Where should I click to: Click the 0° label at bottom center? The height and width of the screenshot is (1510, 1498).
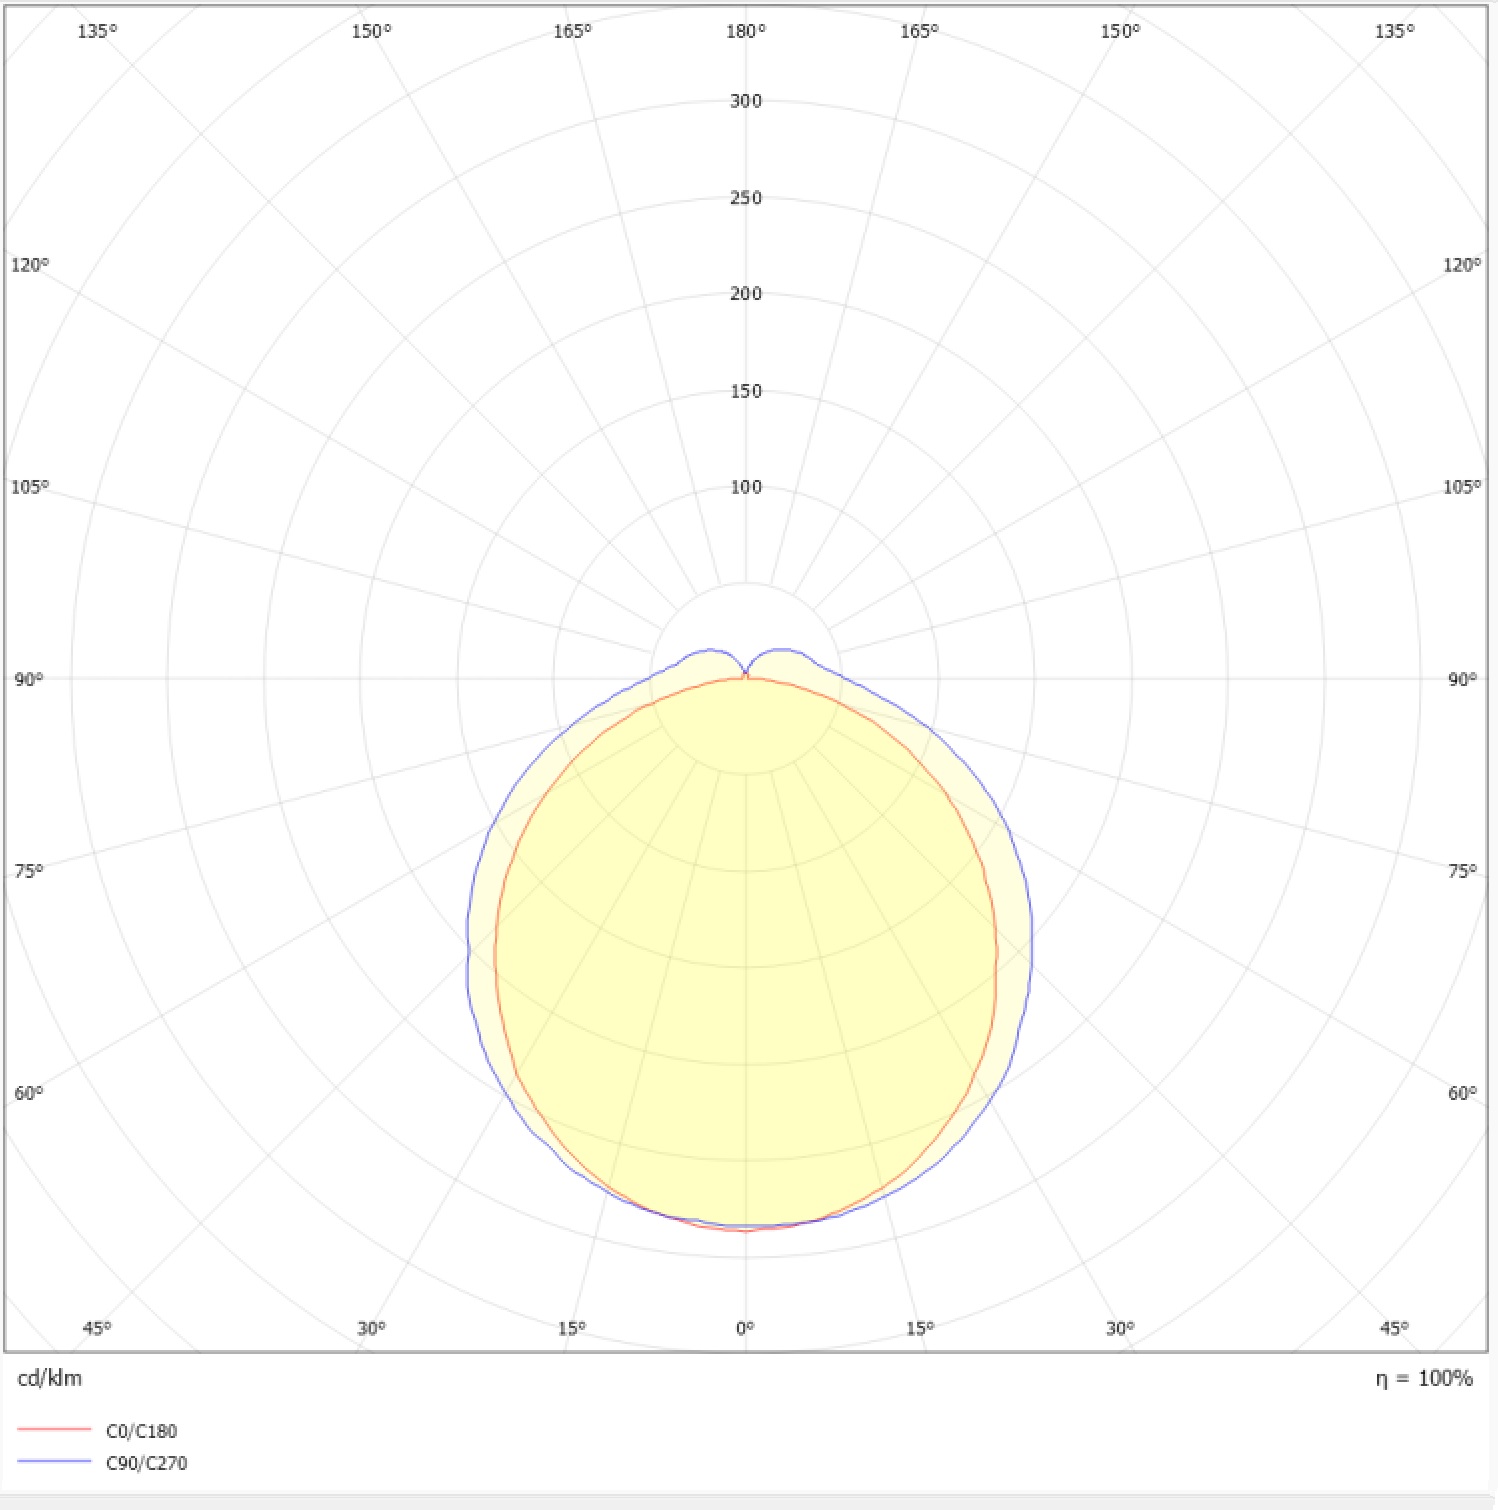coord(745,1328)
